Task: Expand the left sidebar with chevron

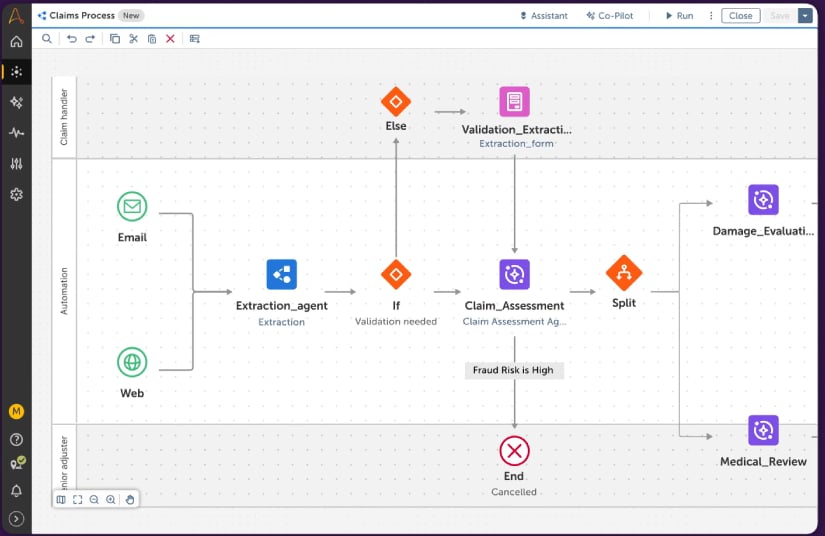Action: (16, 518)
